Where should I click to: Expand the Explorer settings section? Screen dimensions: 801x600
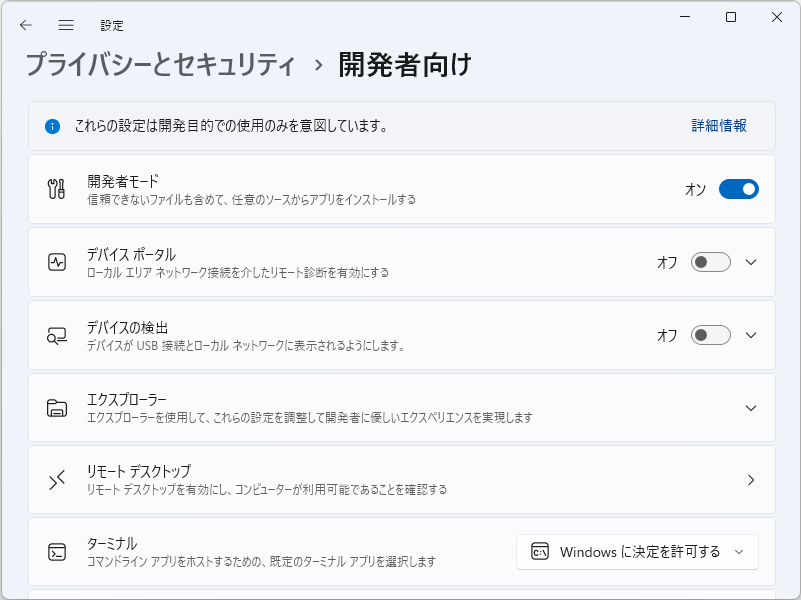[751, 407]
